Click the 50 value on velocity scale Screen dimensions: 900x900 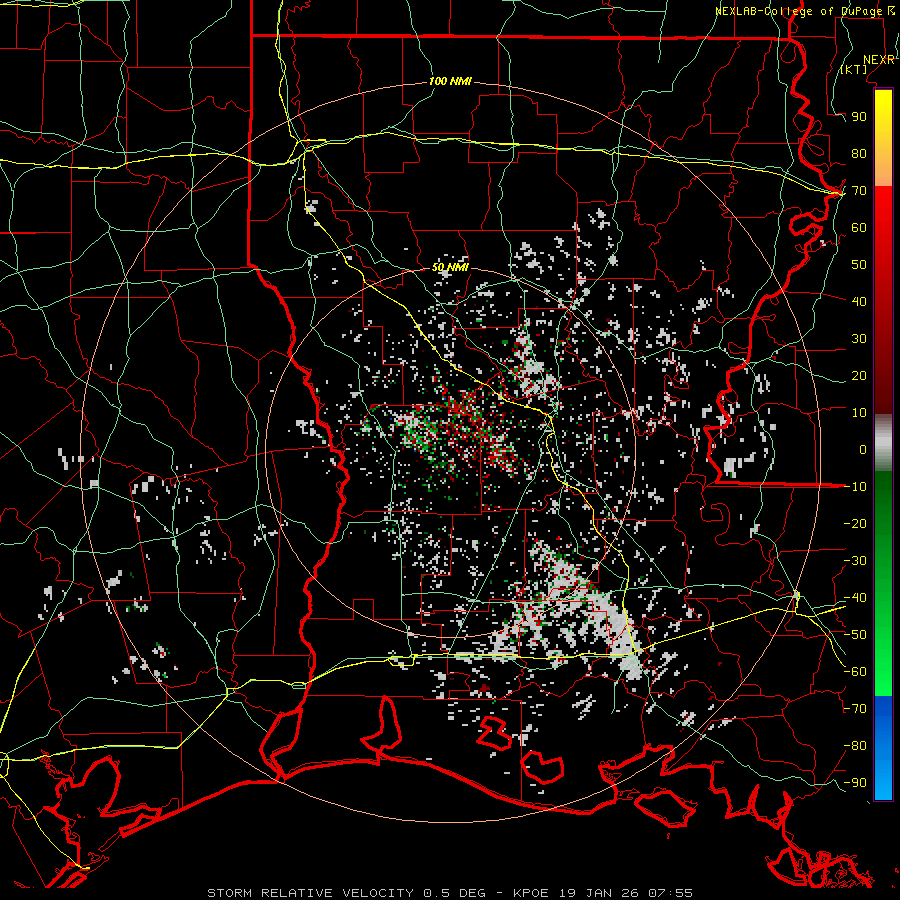(x=859, y=265)
